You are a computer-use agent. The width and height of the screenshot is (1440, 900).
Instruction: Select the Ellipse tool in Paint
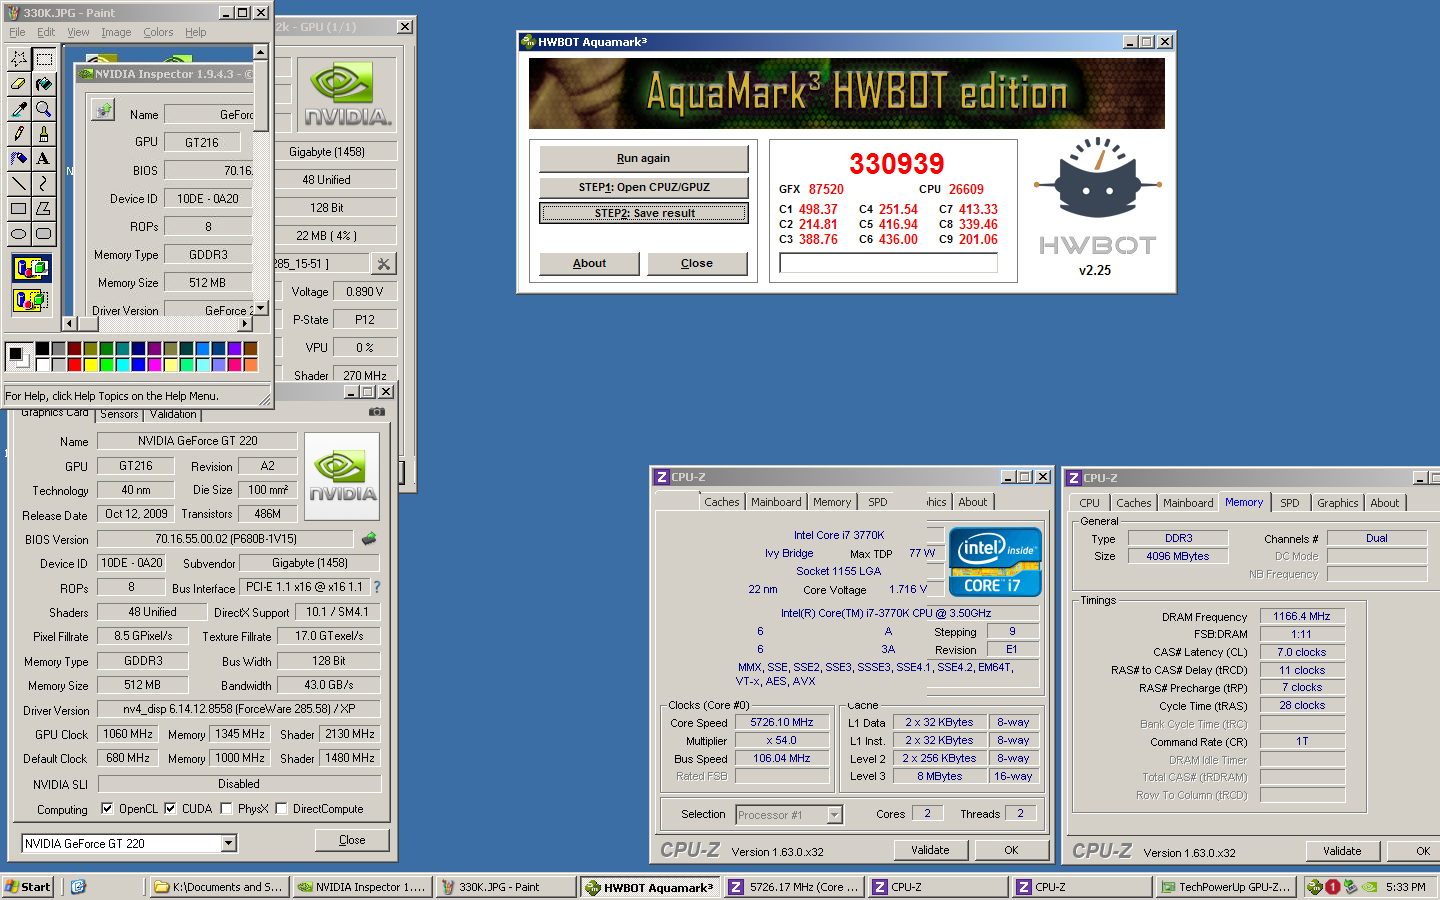tap(19, 234)
